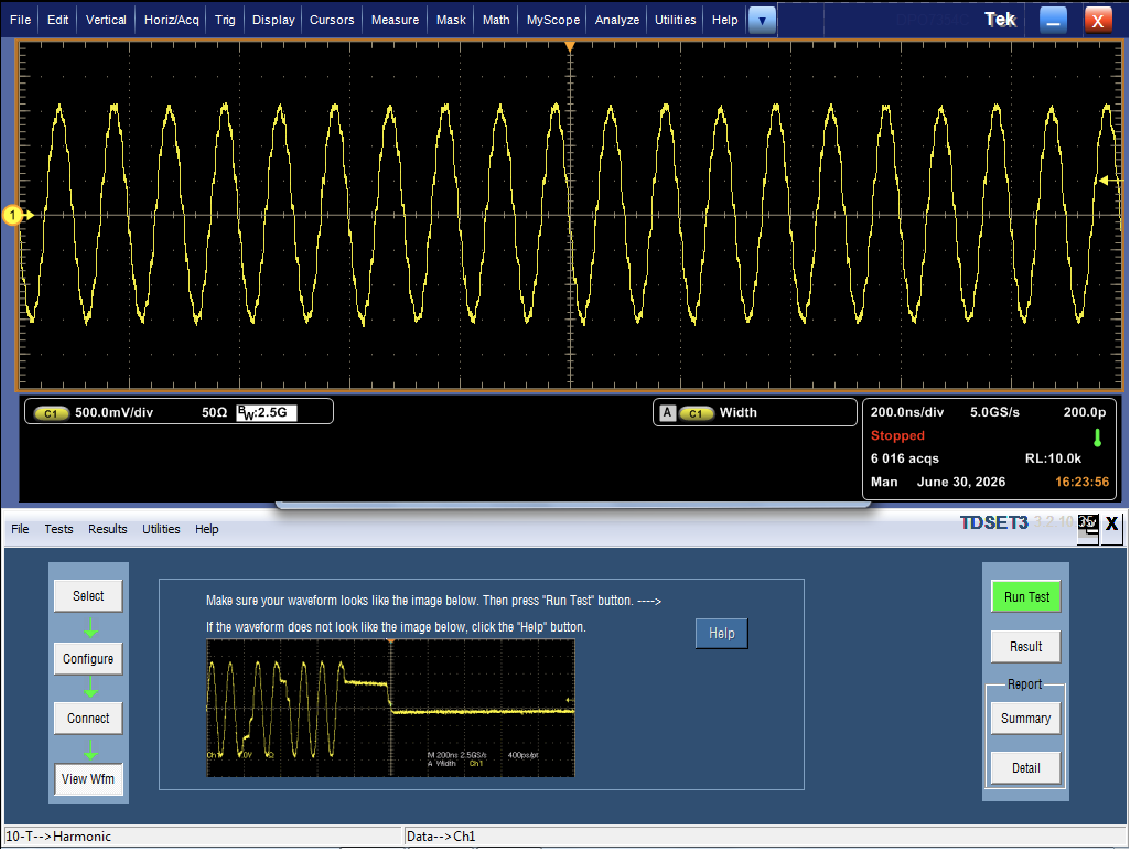Click the reference waveform example image
The height and width of the screenshot is (849, 1129).
tap(390, 708)
